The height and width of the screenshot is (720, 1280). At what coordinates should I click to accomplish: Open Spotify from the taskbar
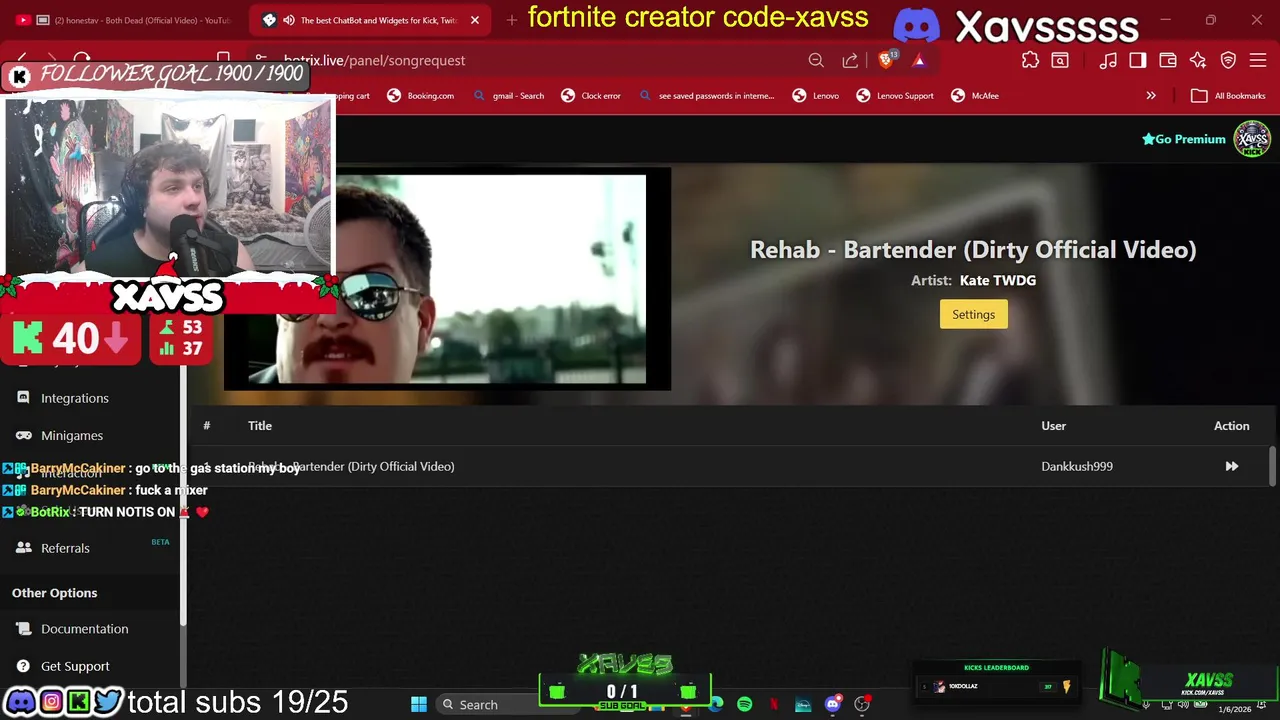[x=745, y=704]
